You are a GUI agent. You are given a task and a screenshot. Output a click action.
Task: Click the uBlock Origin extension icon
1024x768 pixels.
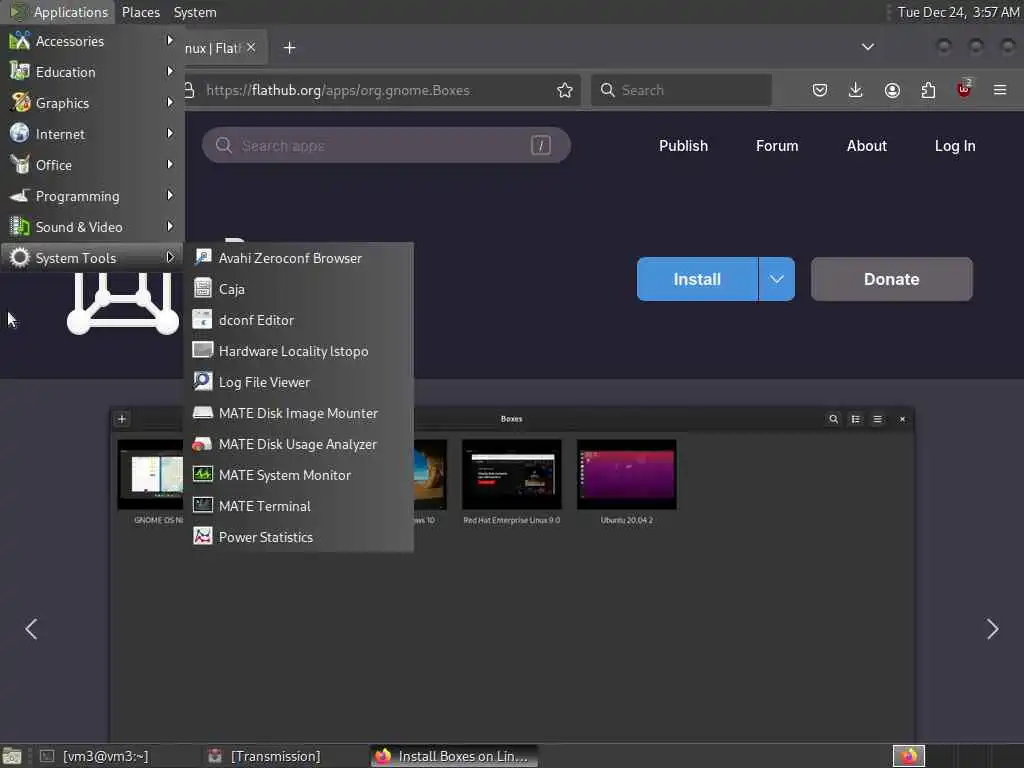(x=964, y=89)
